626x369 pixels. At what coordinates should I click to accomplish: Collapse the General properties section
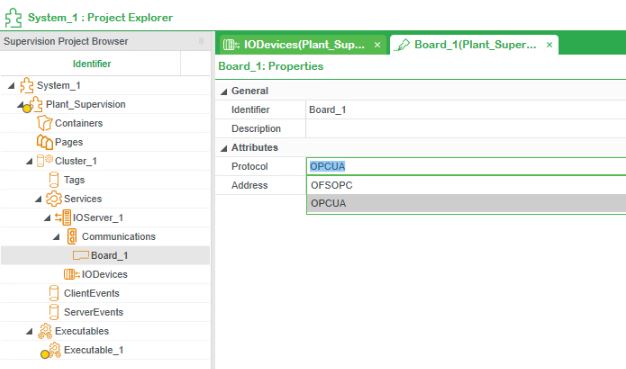point(224,91)
